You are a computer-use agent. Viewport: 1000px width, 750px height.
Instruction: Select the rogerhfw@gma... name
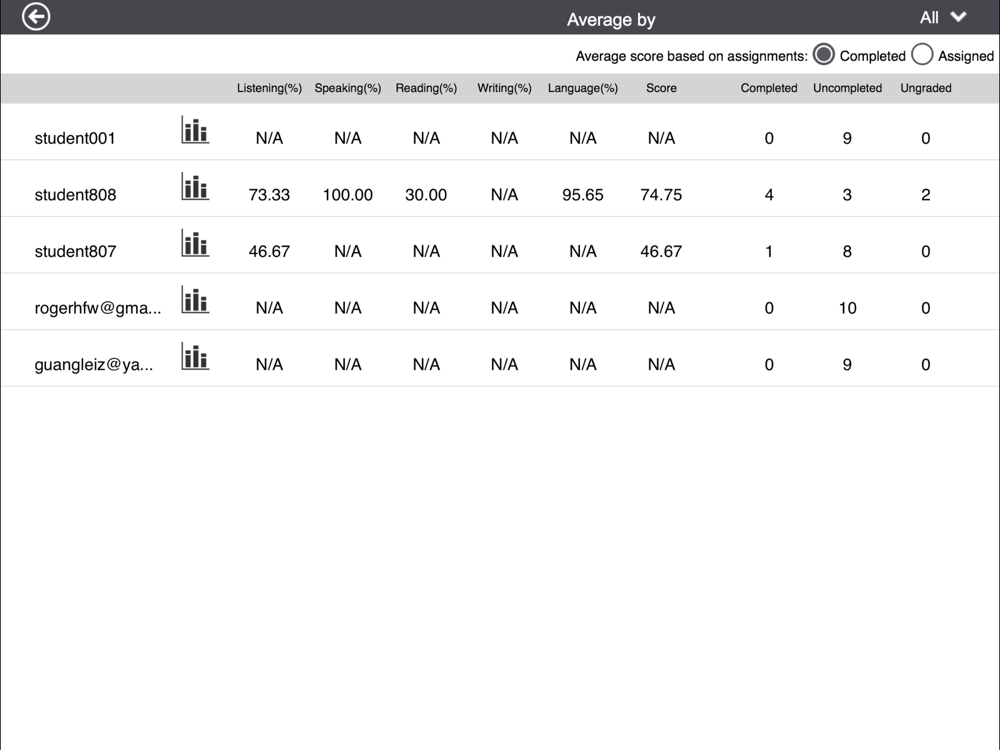pyautogui.click(x=98, y=308)
